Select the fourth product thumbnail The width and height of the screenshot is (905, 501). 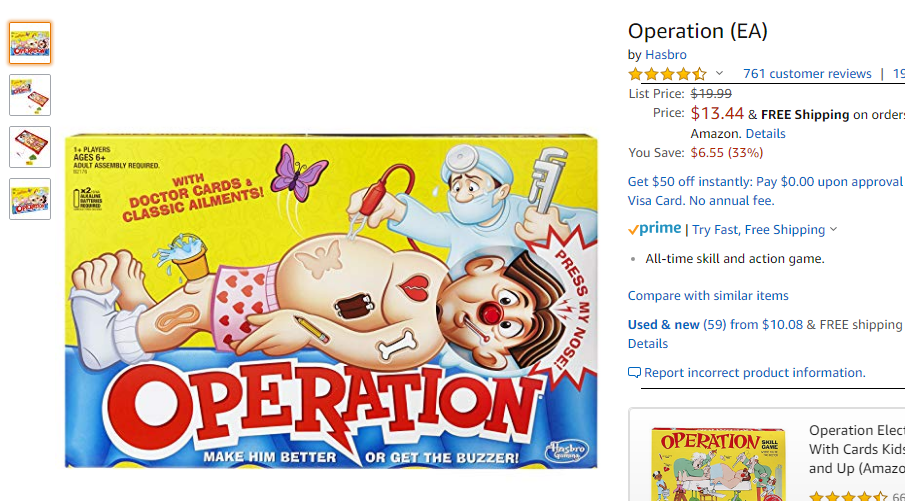point(30,199)
